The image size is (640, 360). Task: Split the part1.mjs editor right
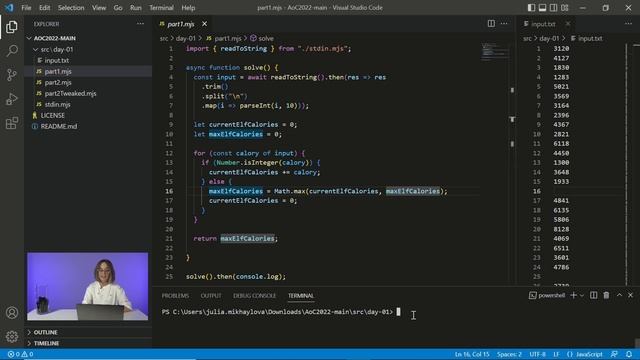[x=491, y=24]
